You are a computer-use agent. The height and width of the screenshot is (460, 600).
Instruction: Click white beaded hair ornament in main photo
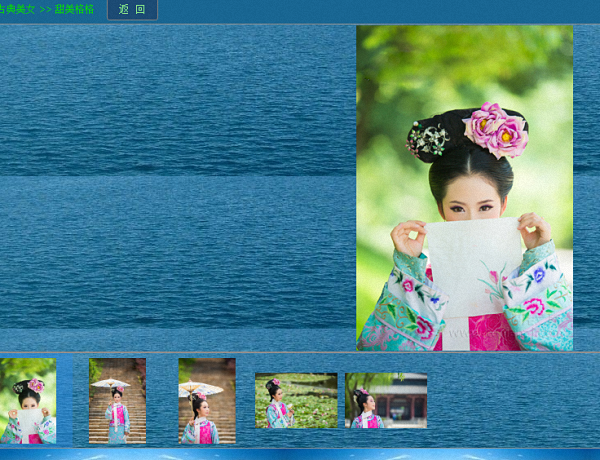coord(427,139)
